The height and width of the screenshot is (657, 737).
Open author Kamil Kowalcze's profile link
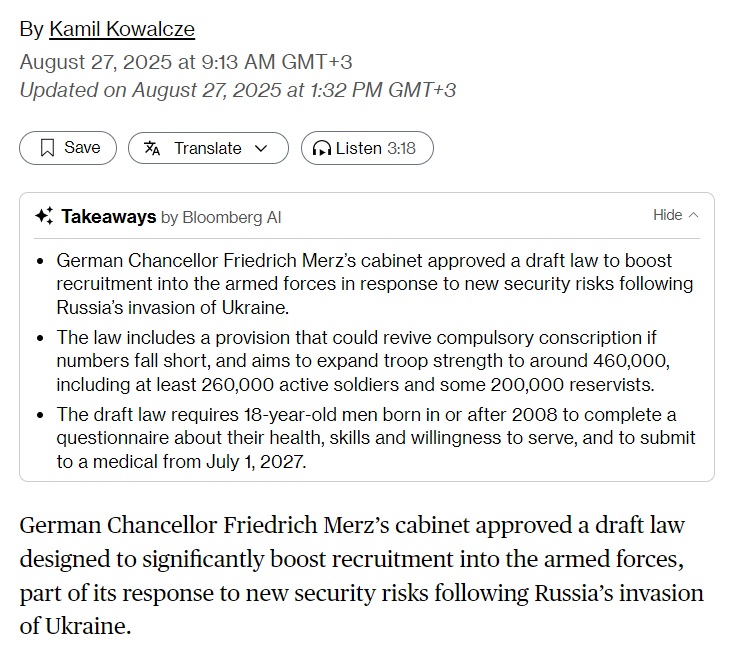(122, 29)
